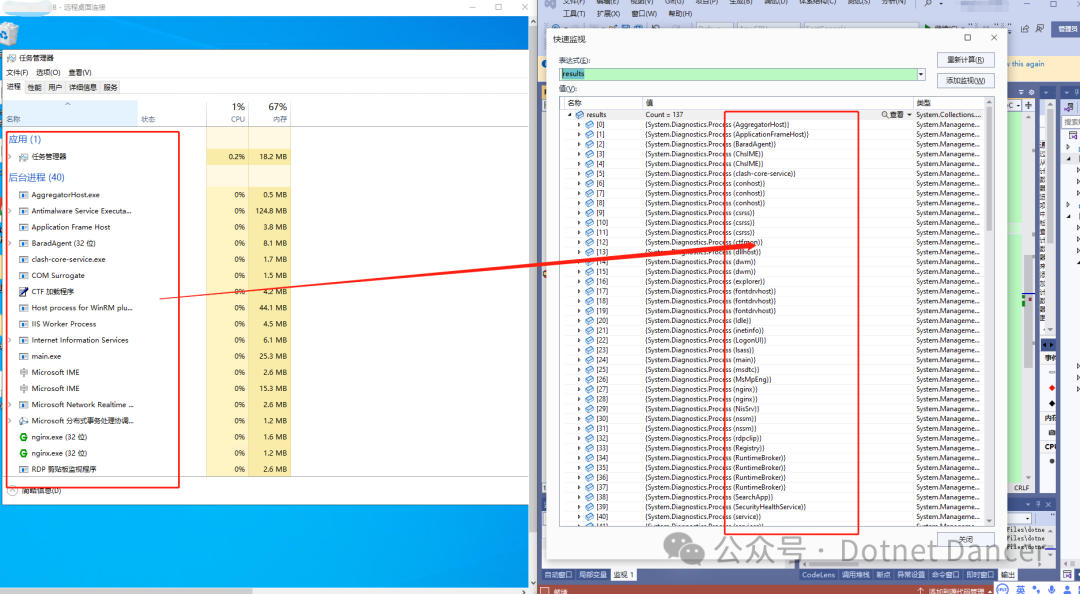
Task: Select 断点 in the Visual Studio panel bar
Action: [x=885, y=574]
